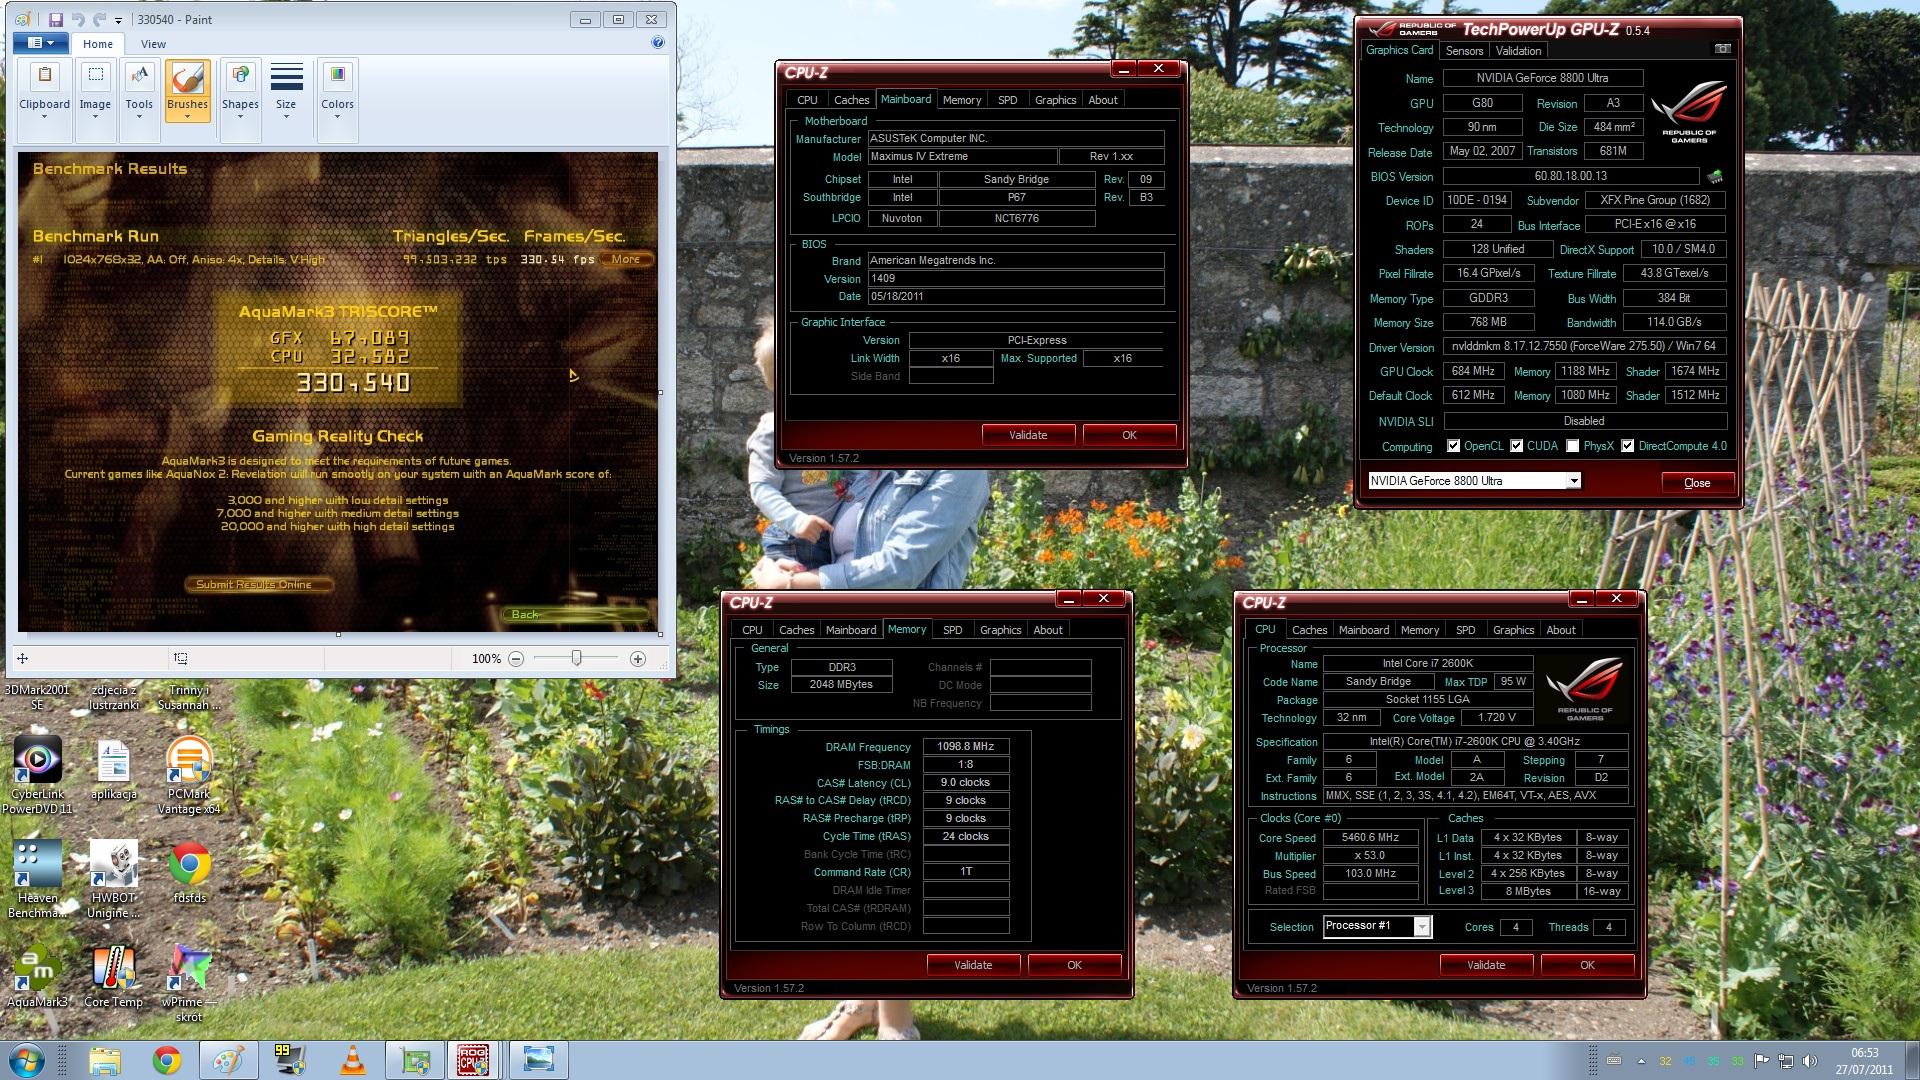
Task: Open the Size line thickness menu
Action: (286, 90)
